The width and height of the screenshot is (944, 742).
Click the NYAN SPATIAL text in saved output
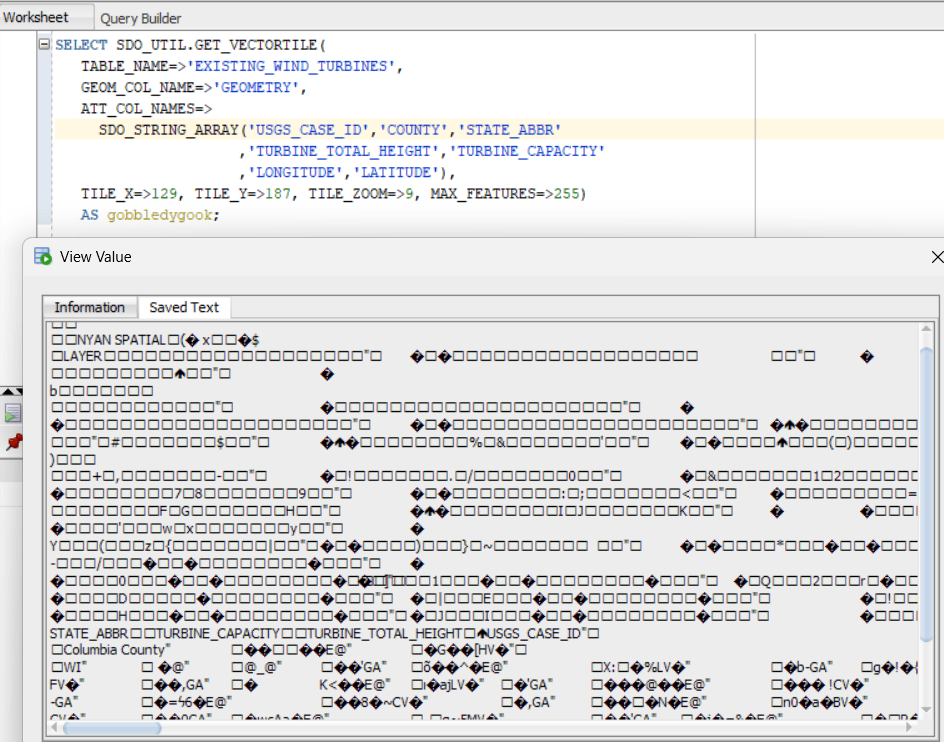122,340
